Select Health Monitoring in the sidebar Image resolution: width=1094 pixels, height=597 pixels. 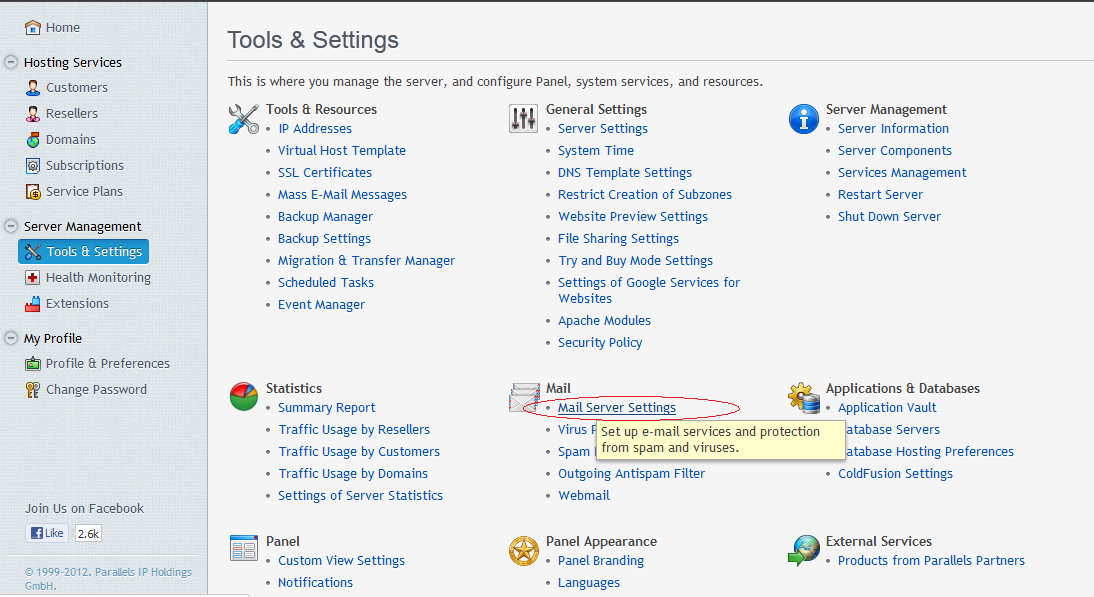coord(98,277)
